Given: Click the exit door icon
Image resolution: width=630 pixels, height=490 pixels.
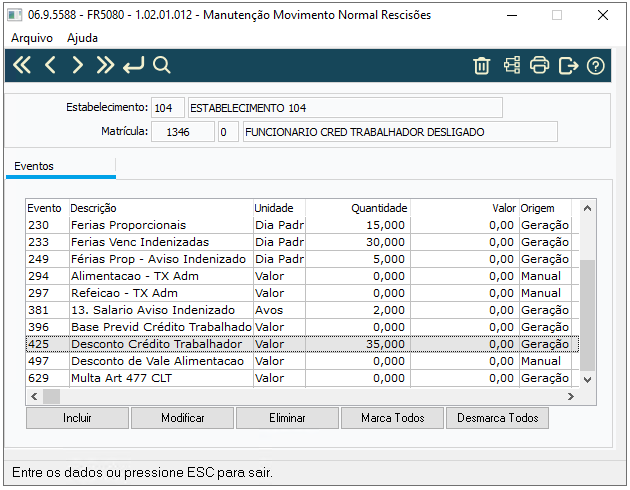Looking at the screenshot, I should 568,65.
